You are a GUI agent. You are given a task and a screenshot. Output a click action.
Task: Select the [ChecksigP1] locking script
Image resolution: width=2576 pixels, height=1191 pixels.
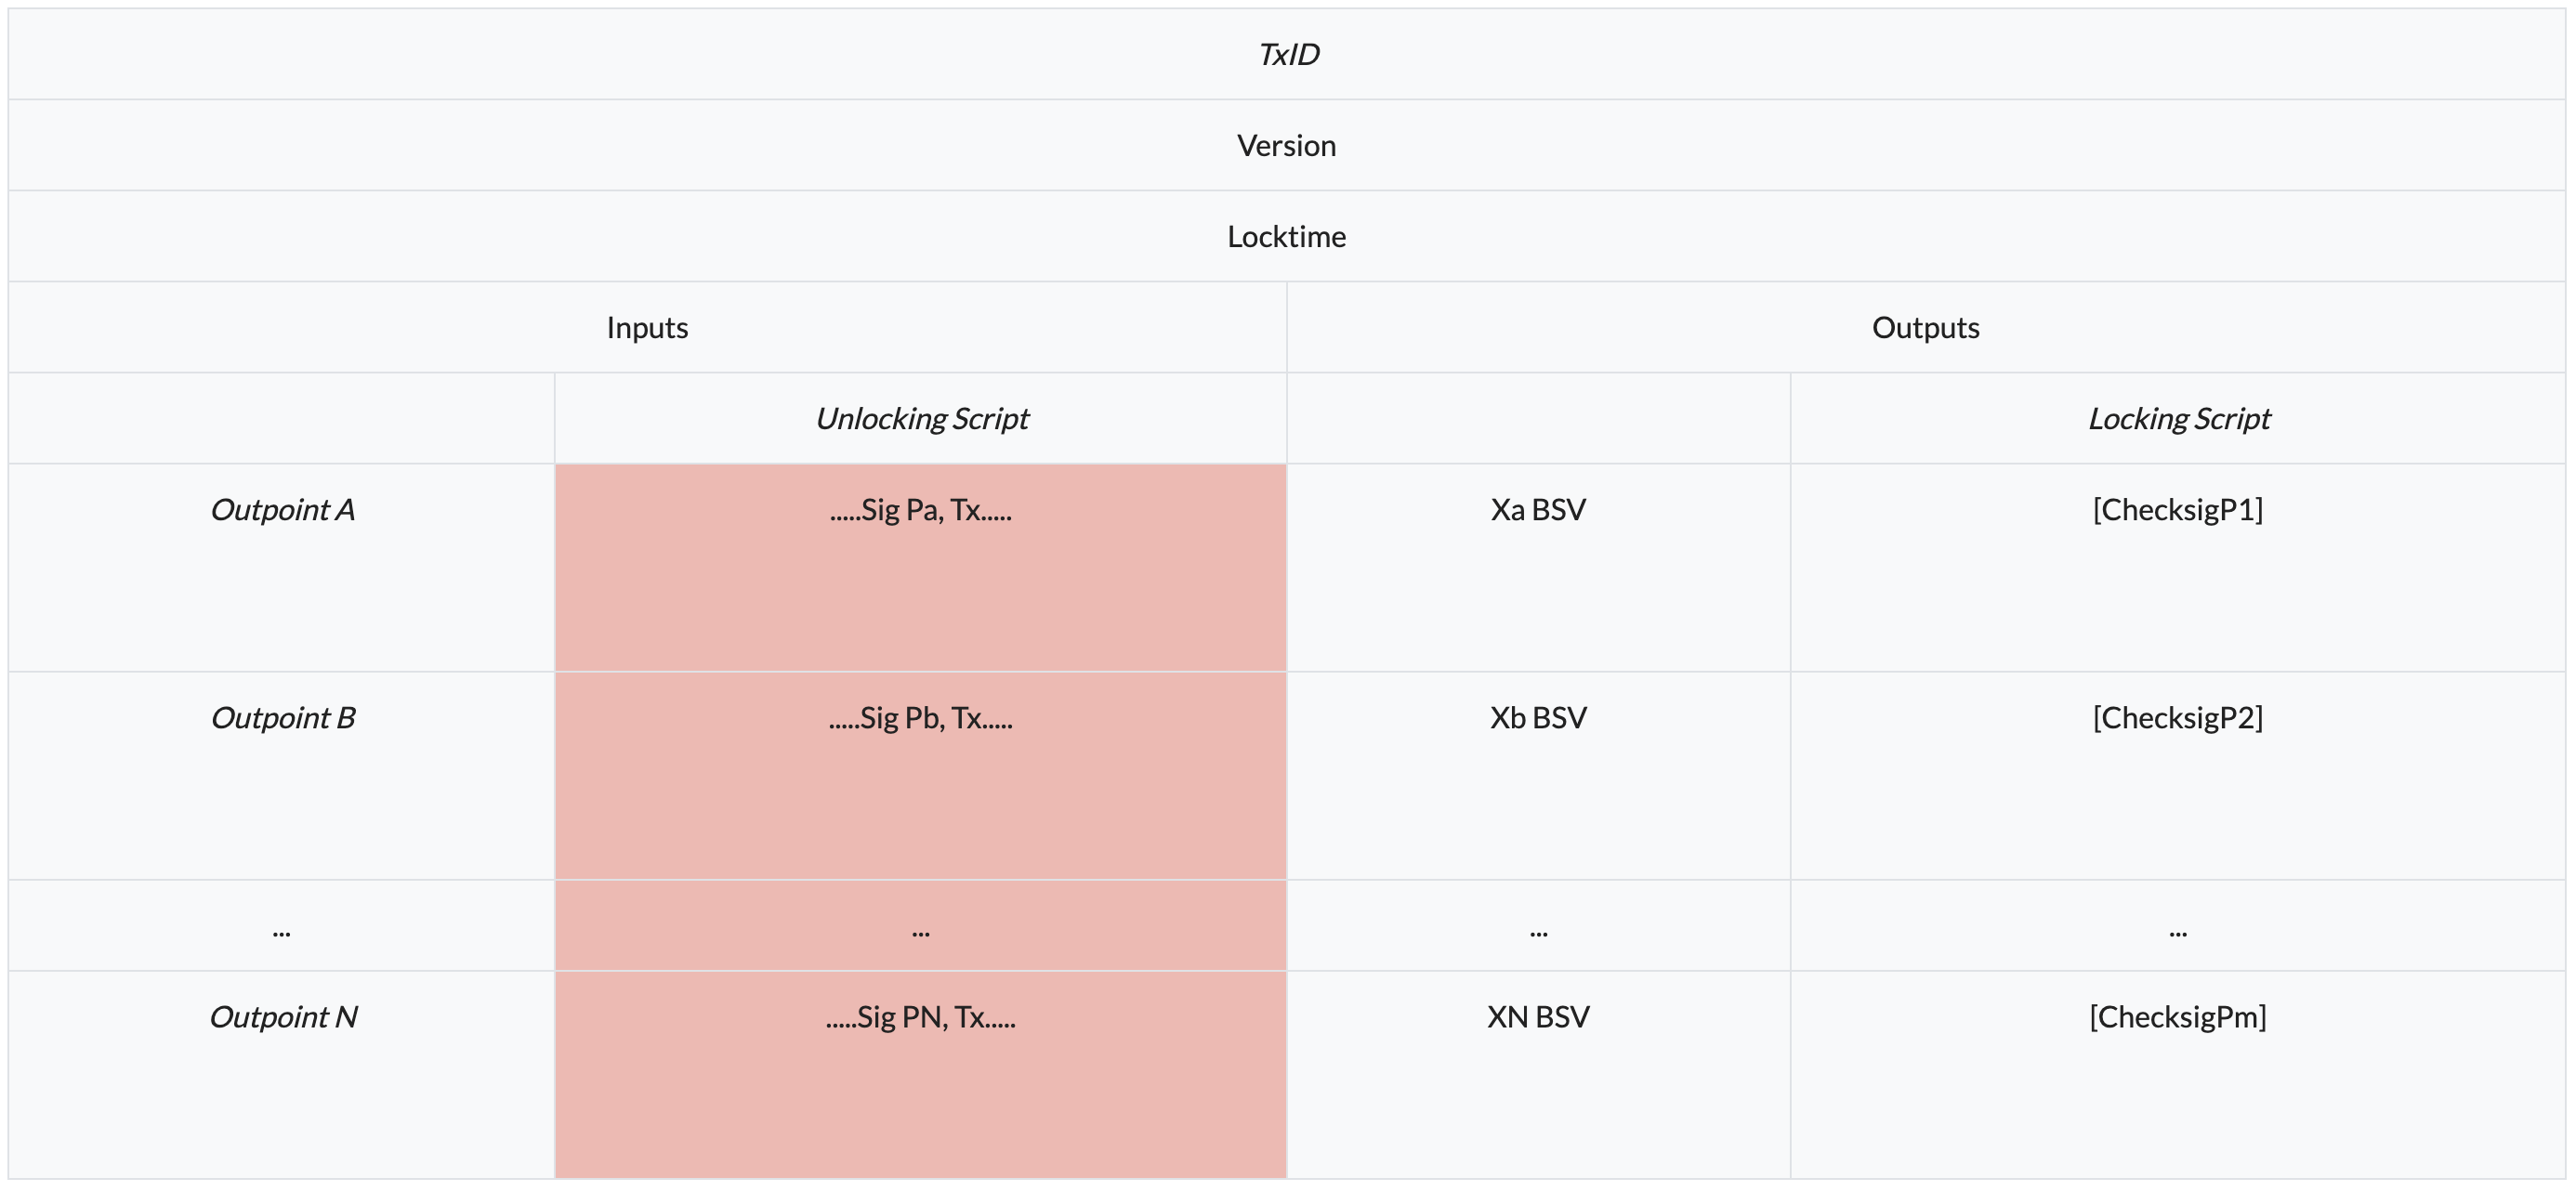tap(2177, 510)
